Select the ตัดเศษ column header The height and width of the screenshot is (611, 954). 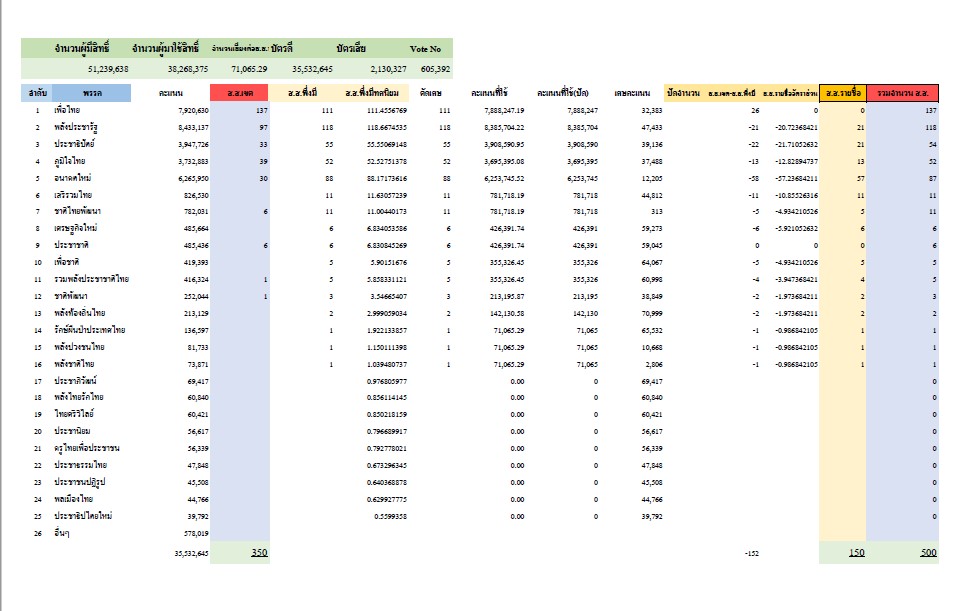pos(430,93)
